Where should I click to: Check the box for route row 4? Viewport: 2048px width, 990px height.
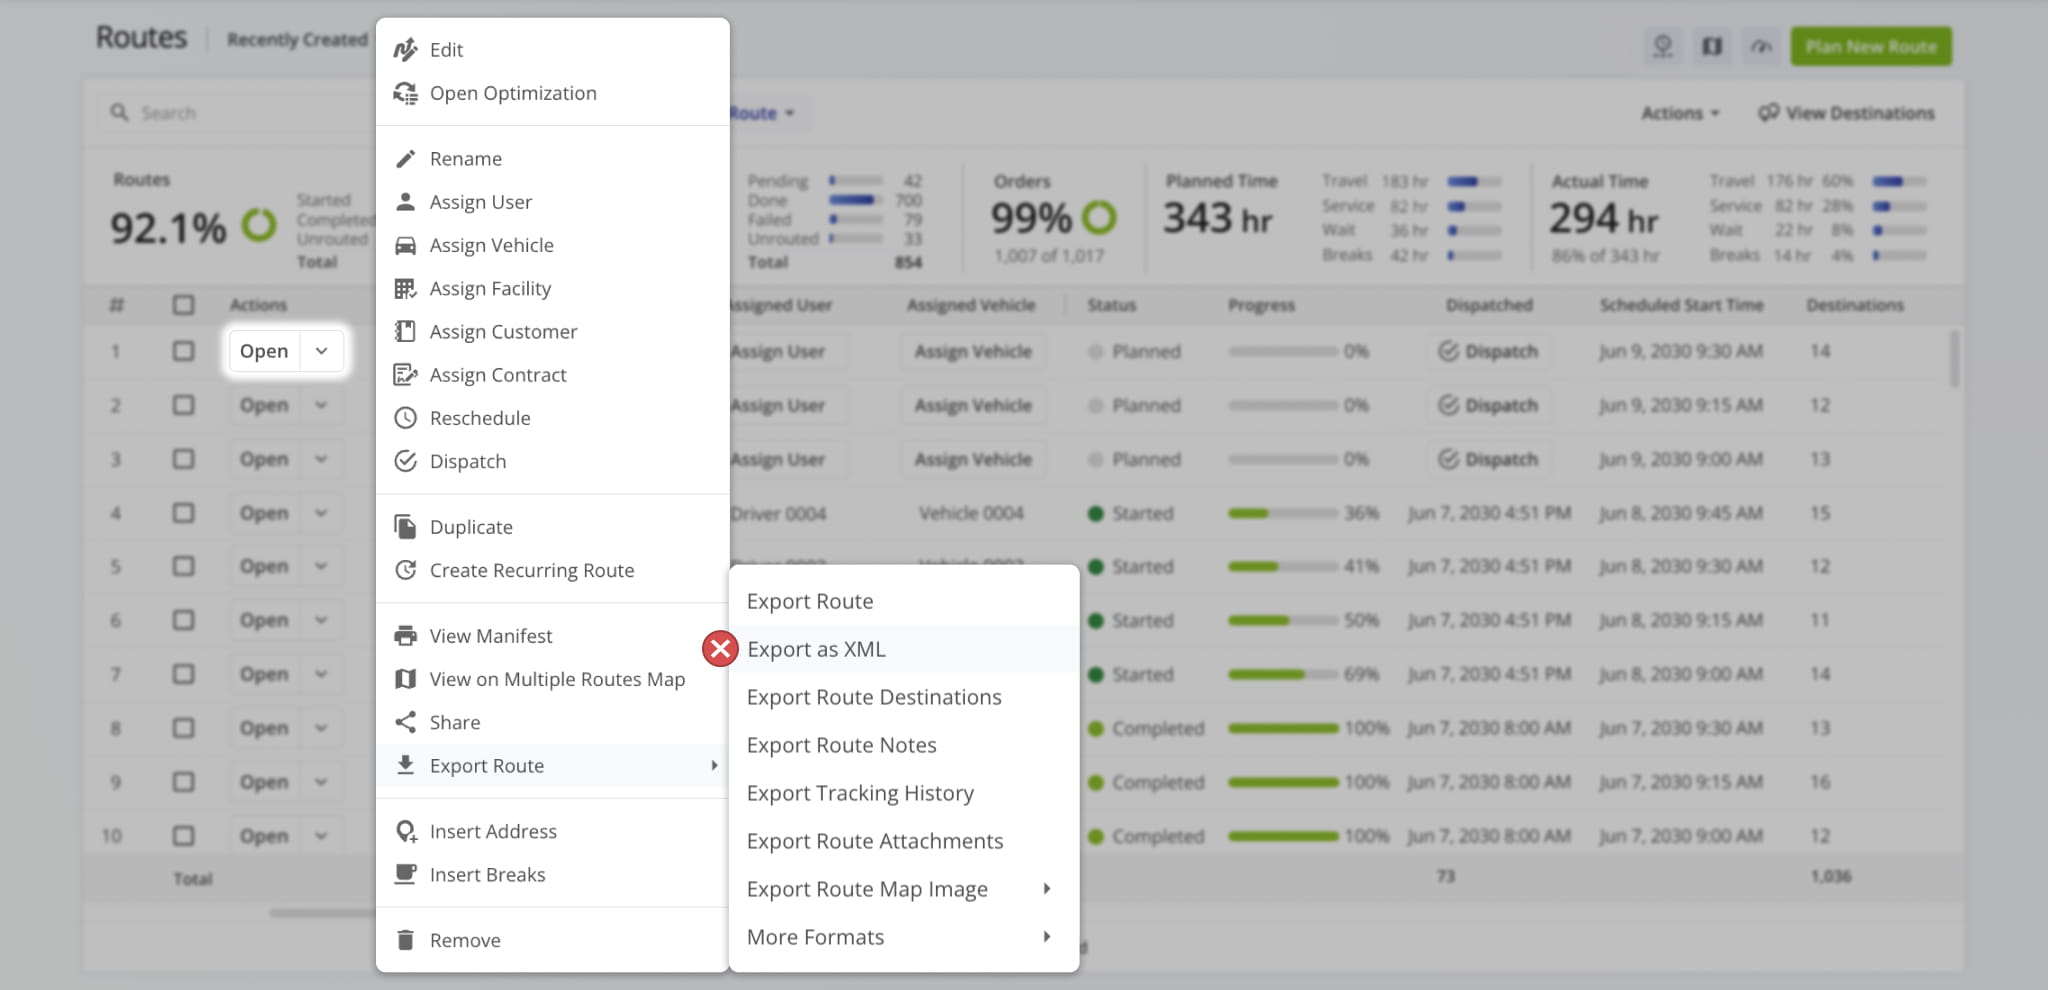pos(183,513)
